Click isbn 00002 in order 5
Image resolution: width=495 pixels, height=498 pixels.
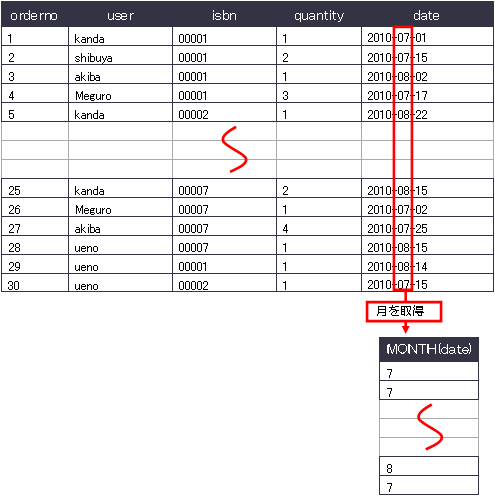[224, 112]
